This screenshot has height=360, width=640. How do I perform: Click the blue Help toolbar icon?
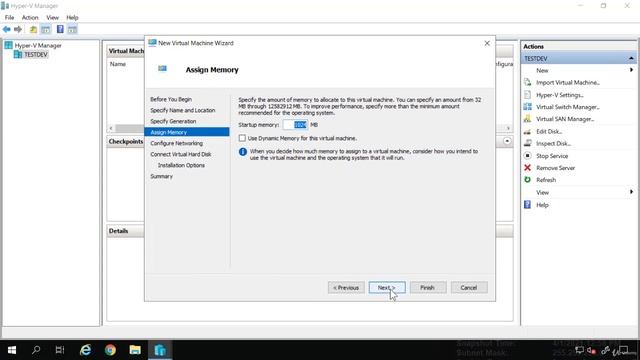pos(60,29)
